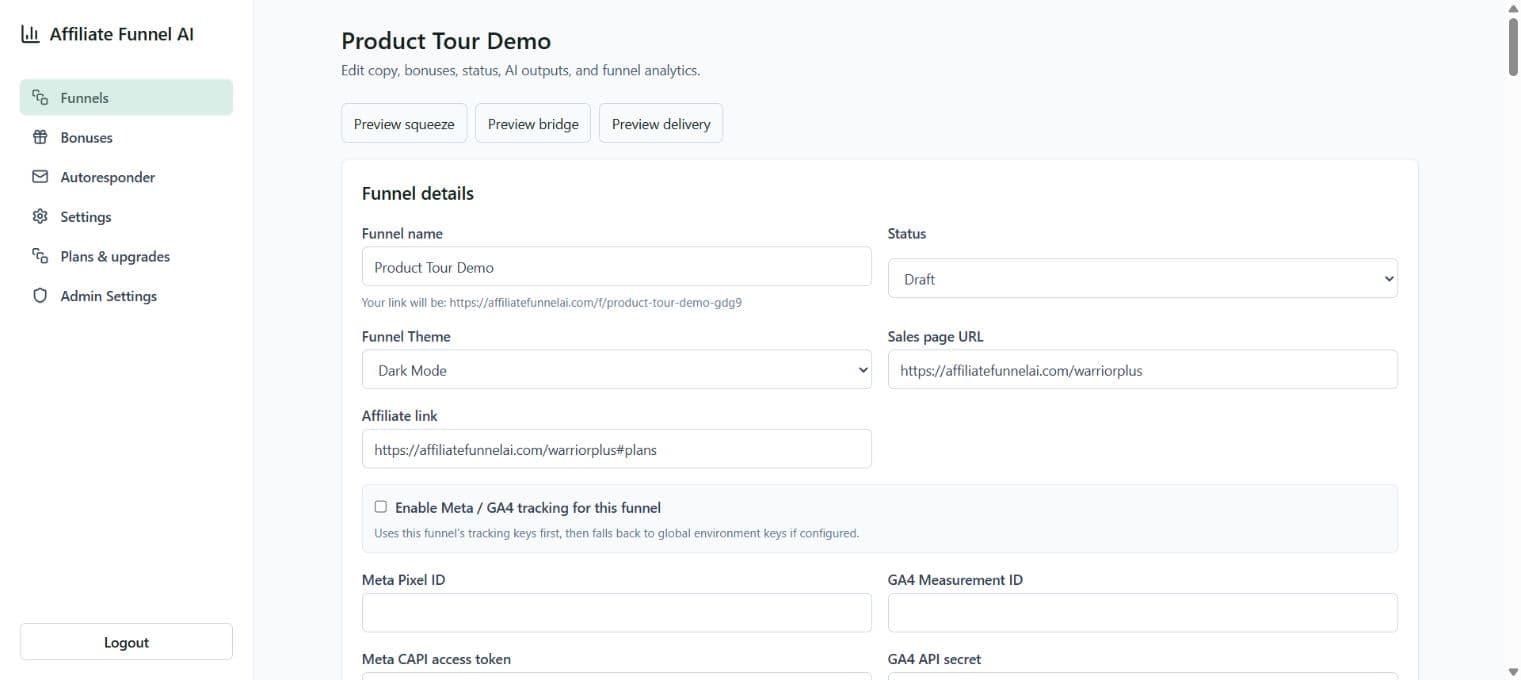Click the scrollbar down arrow
The height and width of the screenshot is (680, 1521).
tap(1513, 672)
